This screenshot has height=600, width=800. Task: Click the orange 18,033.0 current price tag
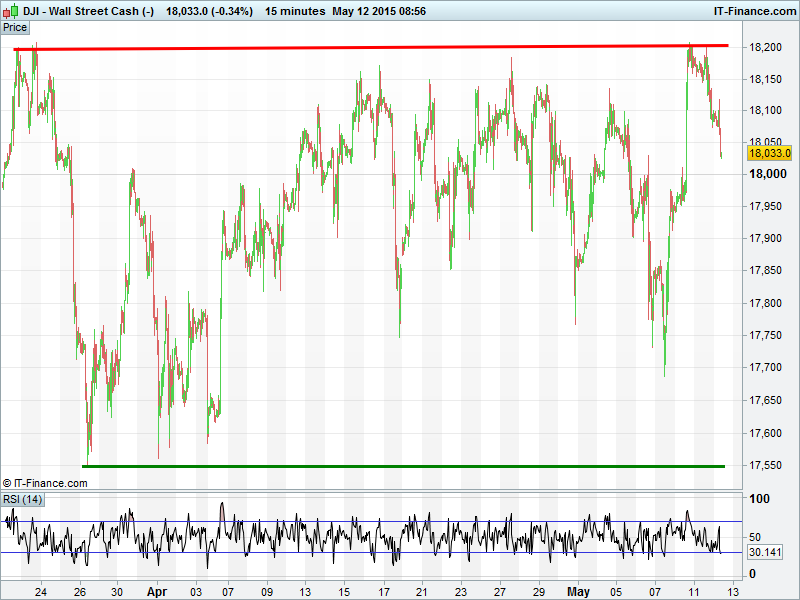coord(769,153)
